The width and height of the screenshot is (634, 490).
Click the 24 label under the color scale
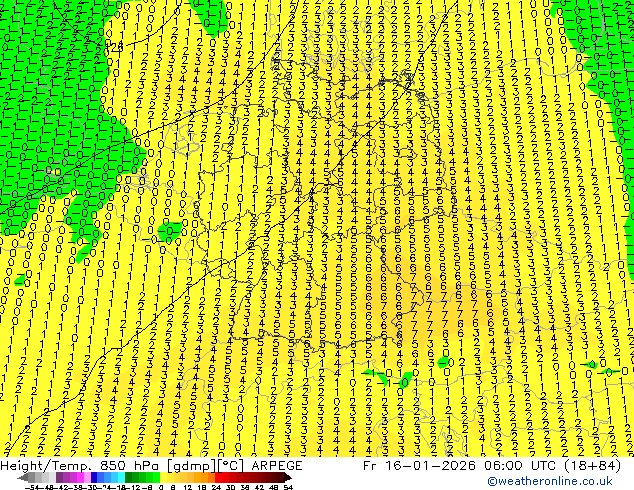pos(216,488)
